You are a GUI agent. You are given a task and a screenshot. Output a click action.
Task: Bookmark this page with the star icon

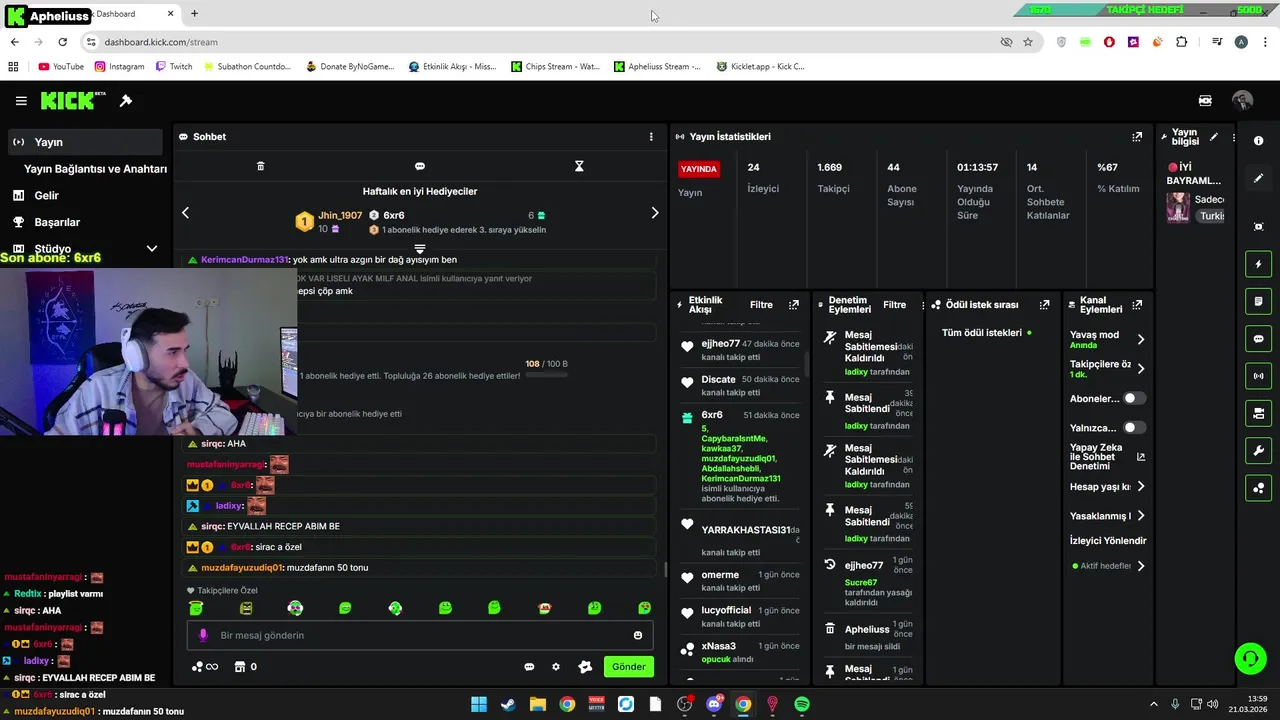pyautogui.click(x=1028, y=42)
